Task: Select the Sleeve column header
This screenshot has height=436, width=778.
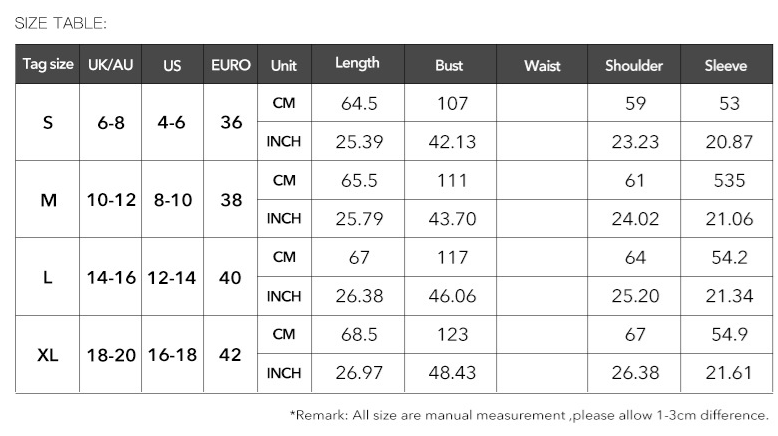Action: coord(726,65)
